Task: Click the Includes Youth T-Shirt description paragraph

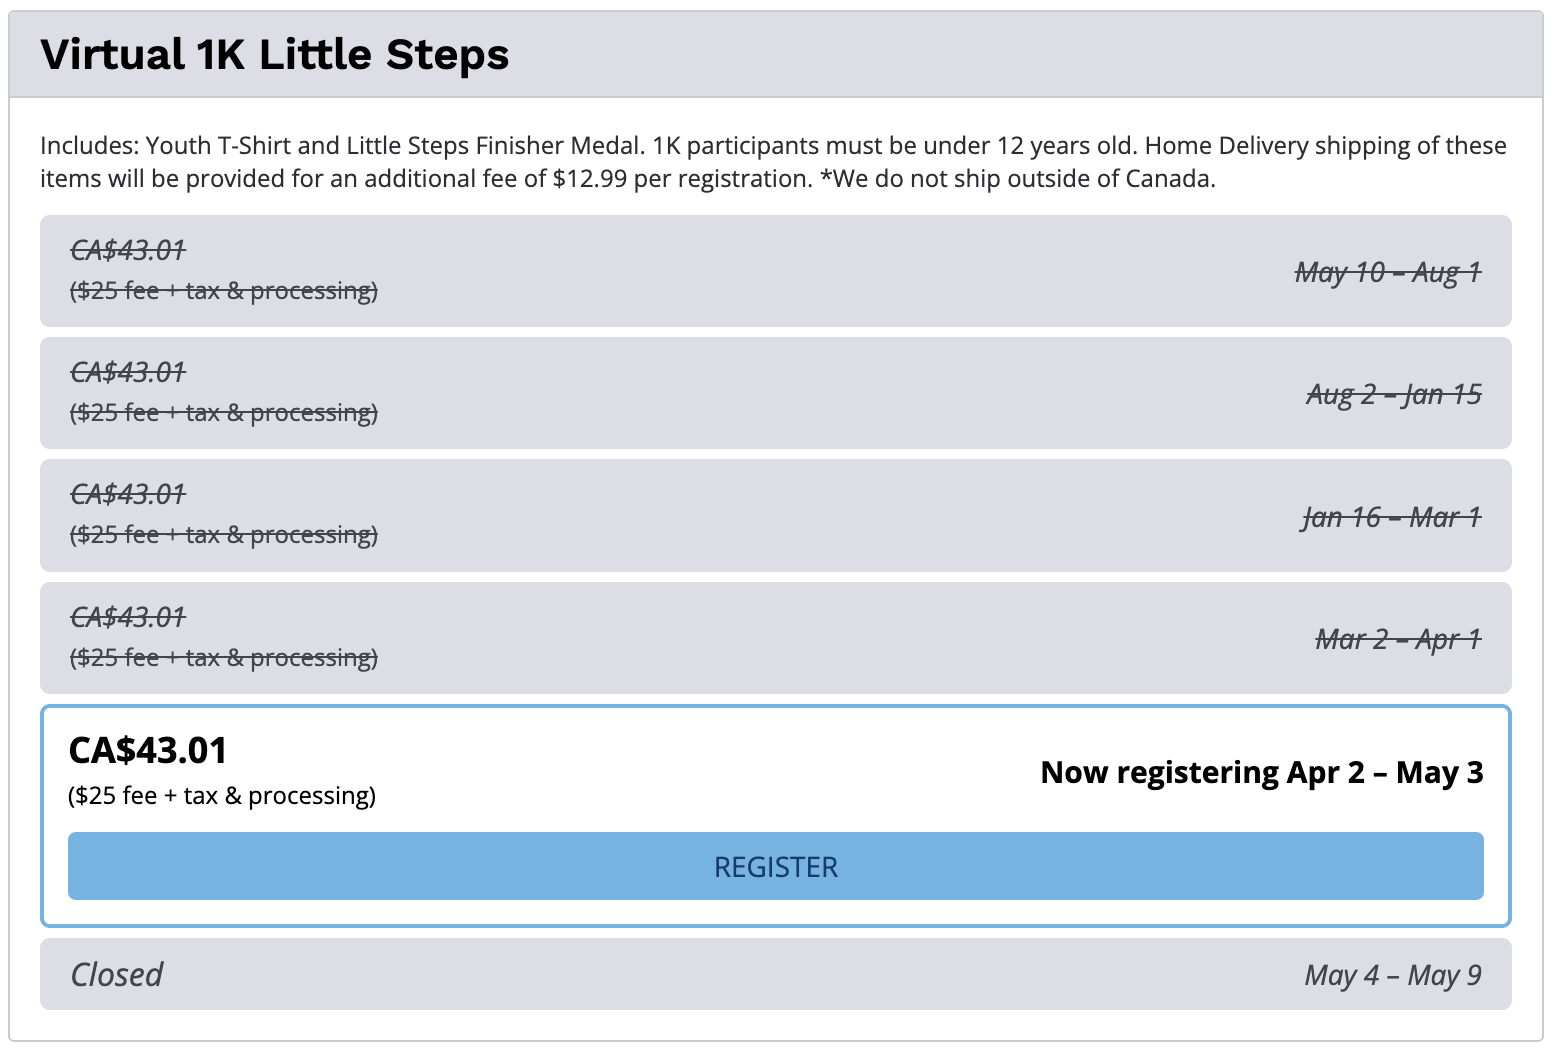Action: (773, 162)
